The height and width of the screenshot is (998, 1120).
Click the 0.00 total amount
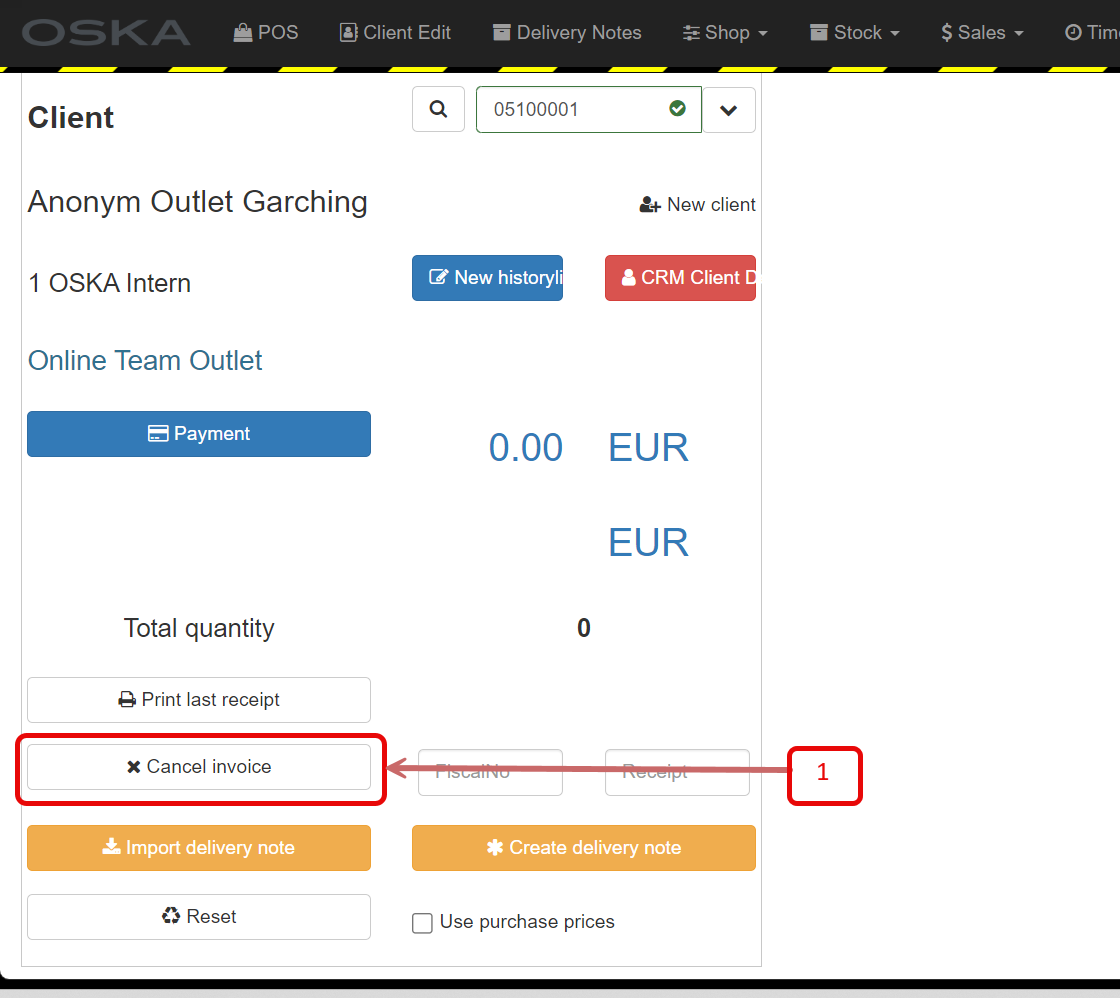pyautogui.click(x=526, y=448)
